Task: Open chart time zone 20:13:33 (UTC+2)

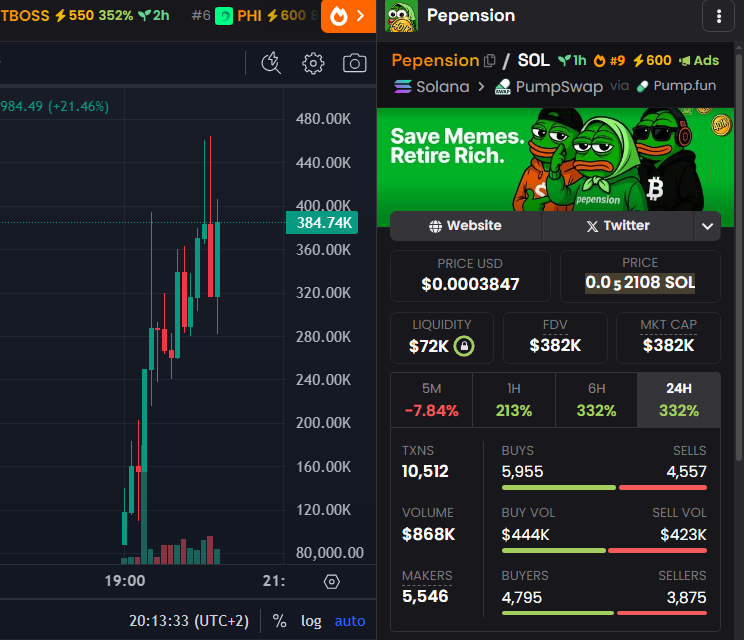Action: click(189, 621)
